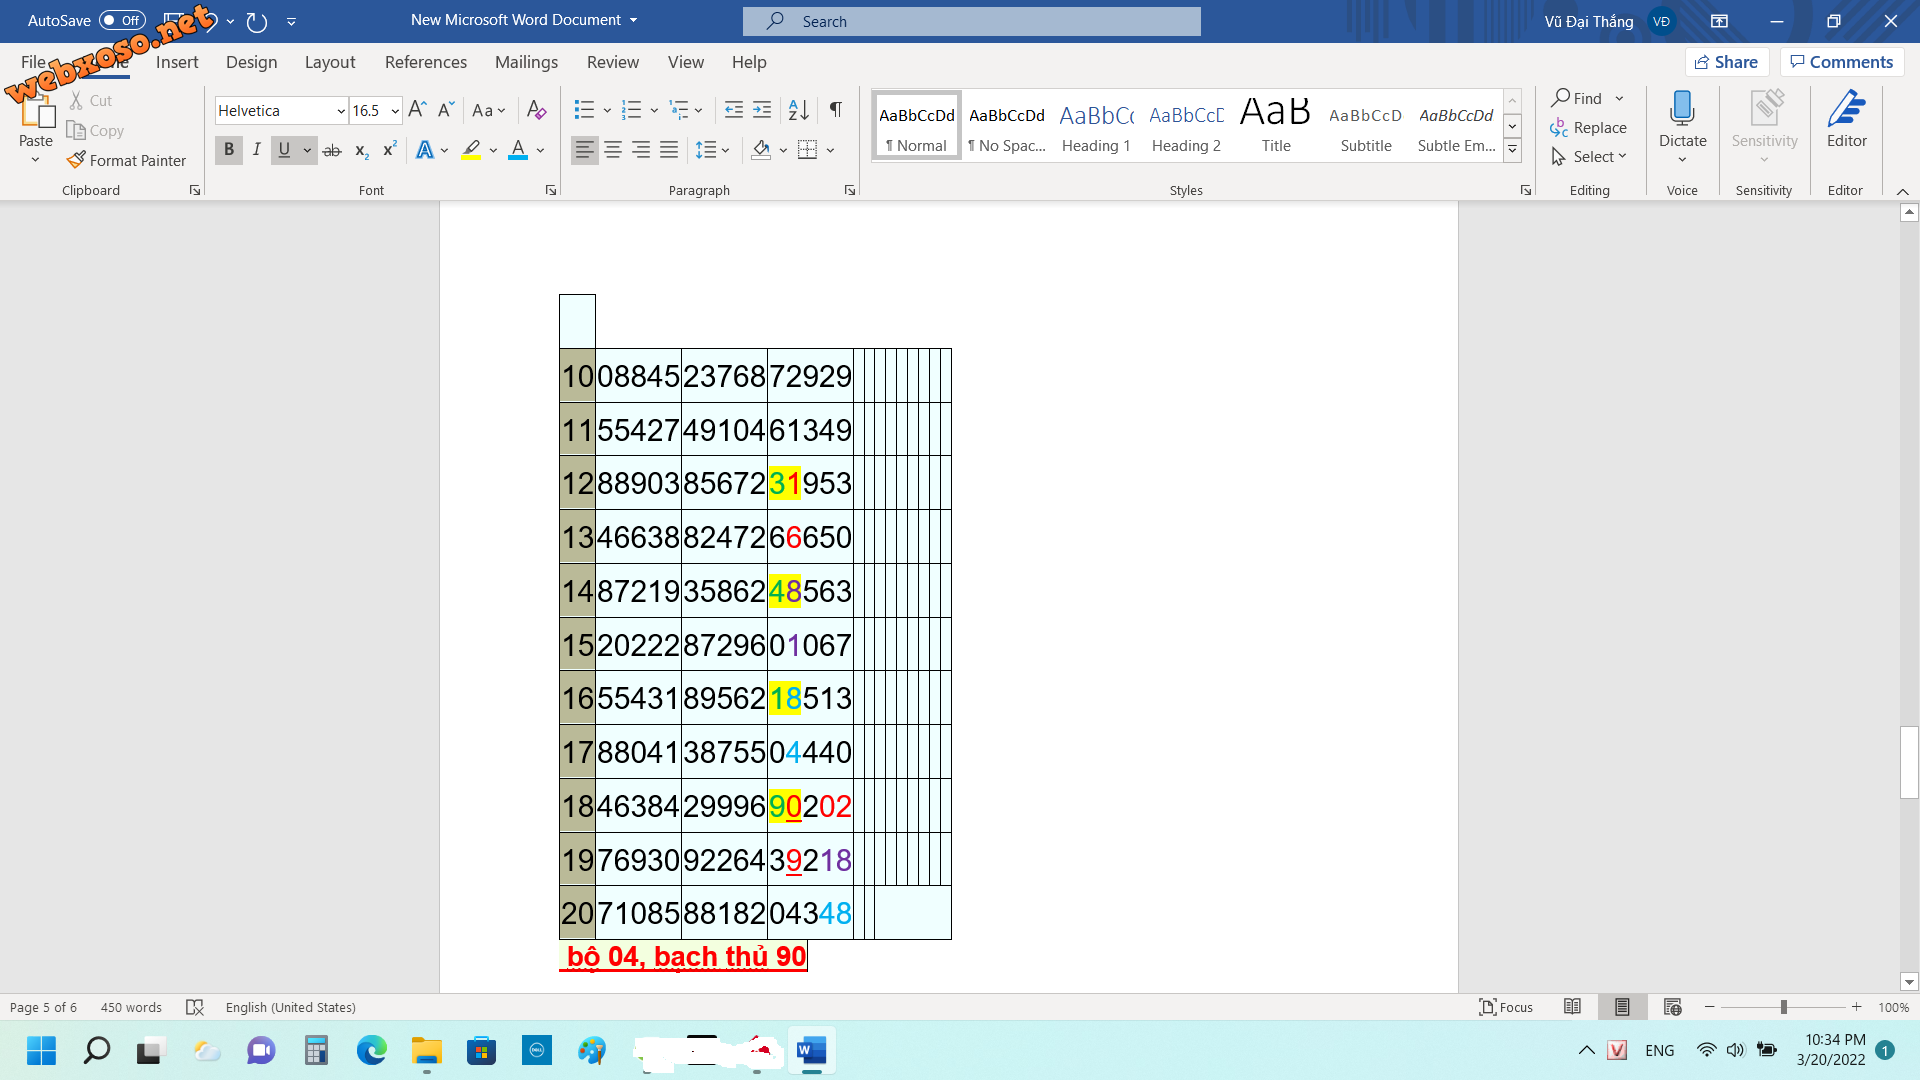Click the Paste clipboard icon
This screenshot has height=1080, width=1920.
click(x=36, y=110)
